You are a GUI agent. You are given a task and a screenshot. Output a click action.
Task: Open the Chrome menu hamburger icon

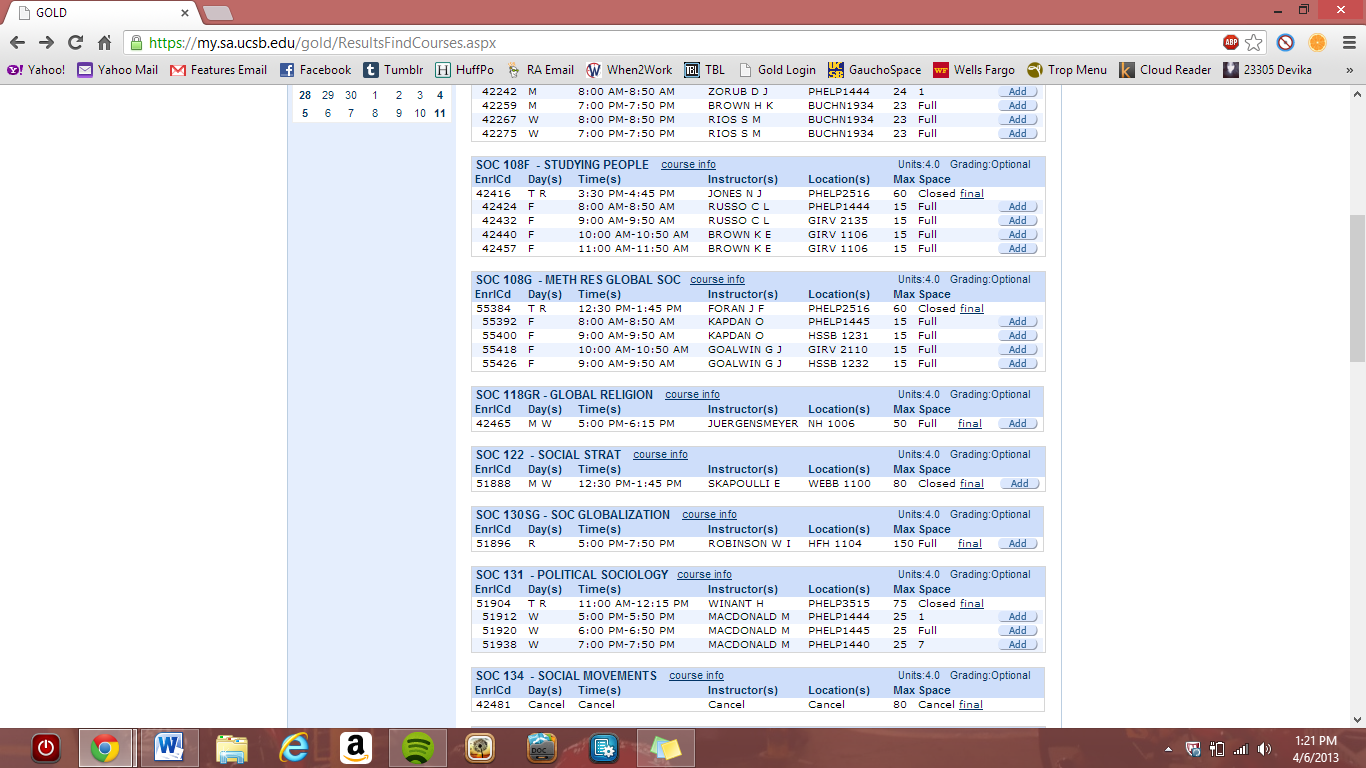coord(1347,43)
